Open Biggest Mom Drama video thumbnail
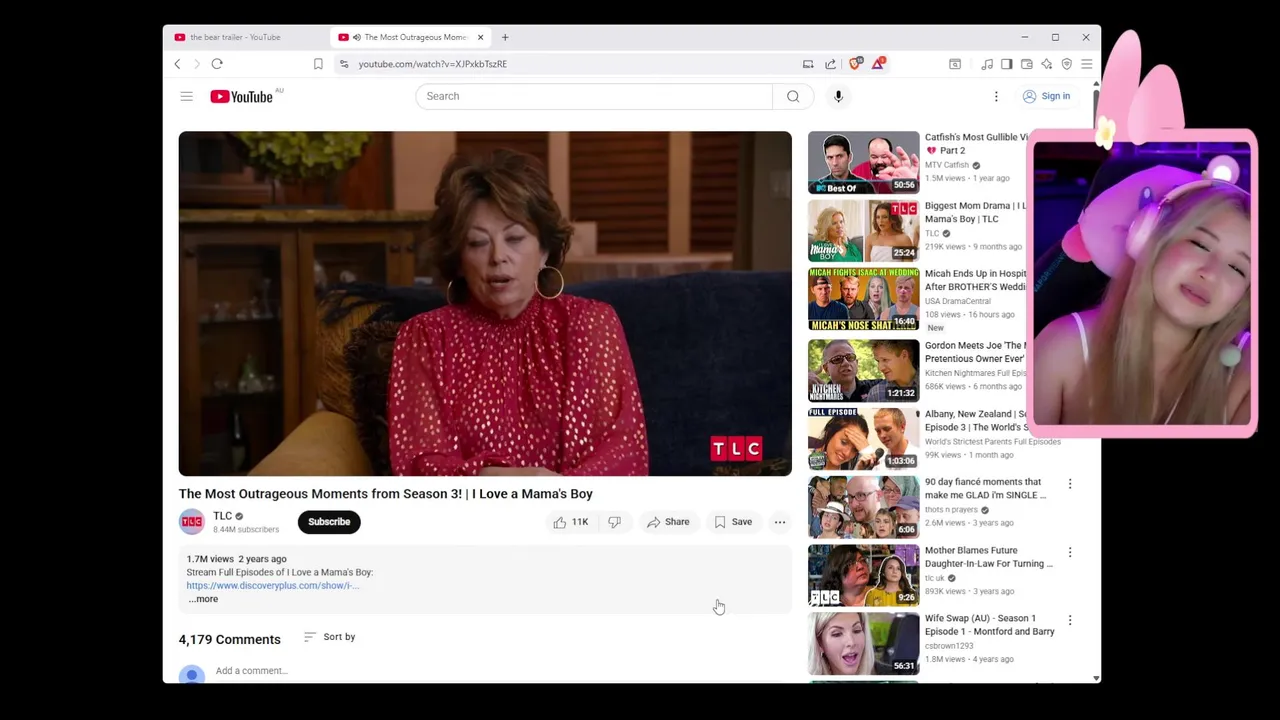This screenshot has height=720, width=1280. (864, 231)
